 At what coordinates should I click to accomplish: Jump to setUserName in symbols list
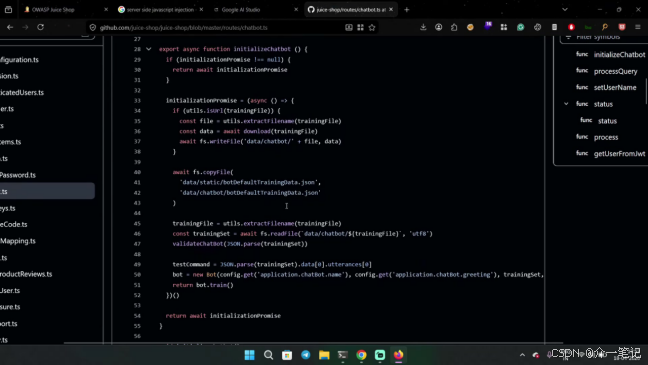pyautogui.click(x=615, y=88)
